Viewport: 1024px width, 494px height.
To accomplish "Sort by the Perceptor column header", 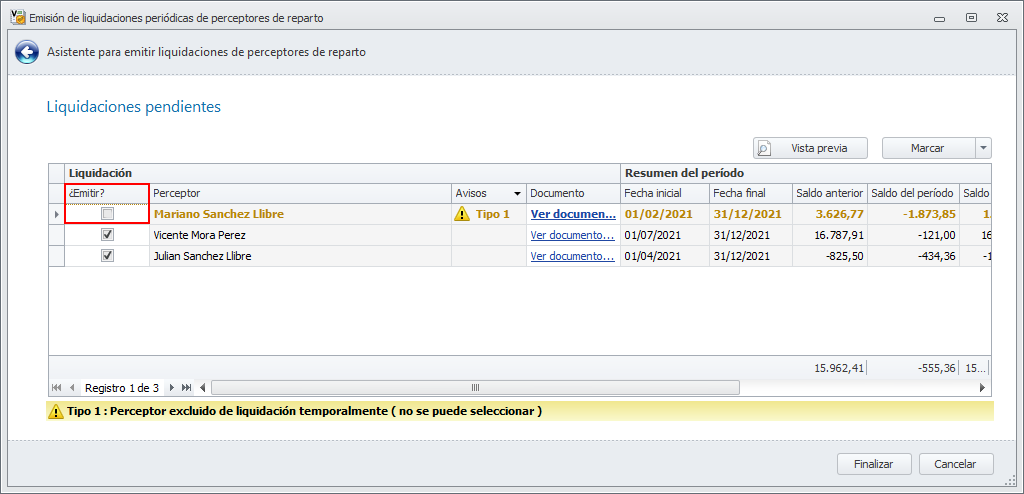I will click(x=300, y=193).
